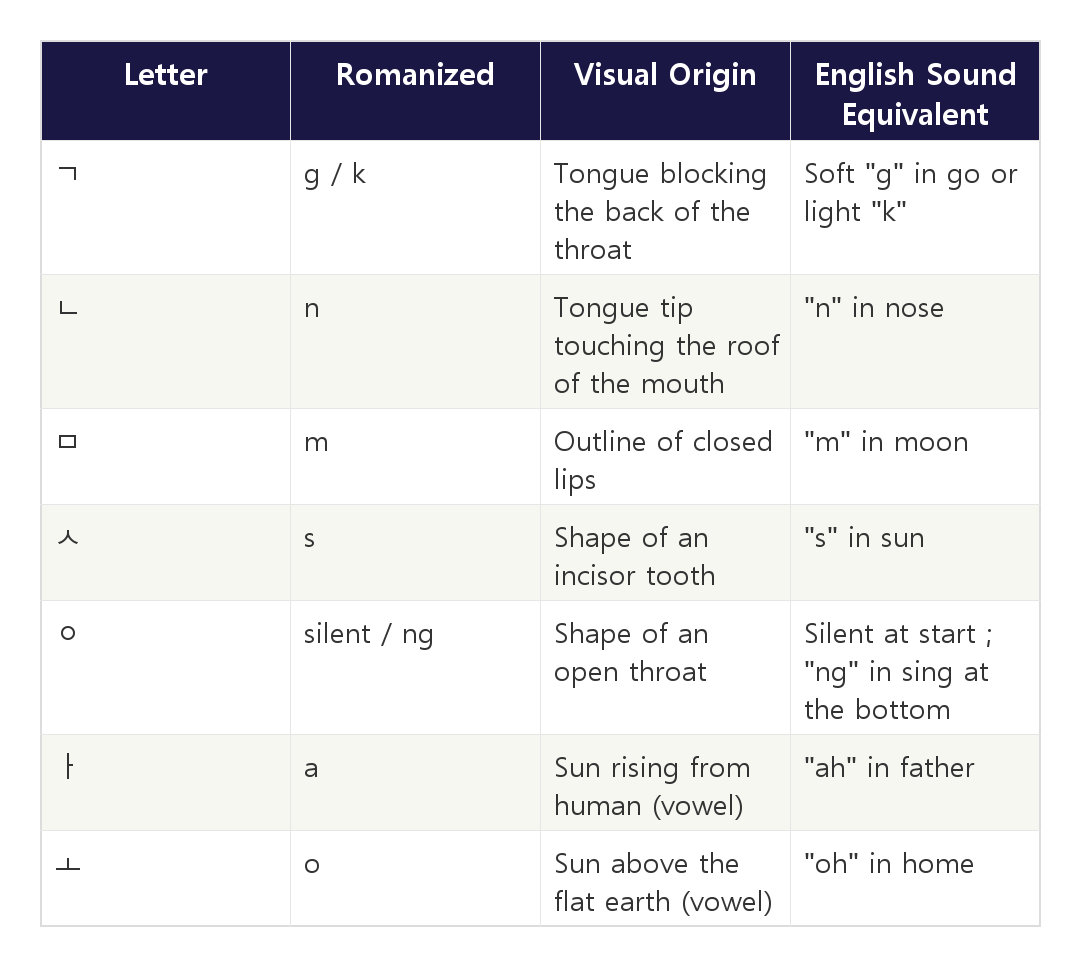Select the ㅏ vowel glyph
Screen dimensions: 1080x966
pyautogui.click(x=68, y=766)
